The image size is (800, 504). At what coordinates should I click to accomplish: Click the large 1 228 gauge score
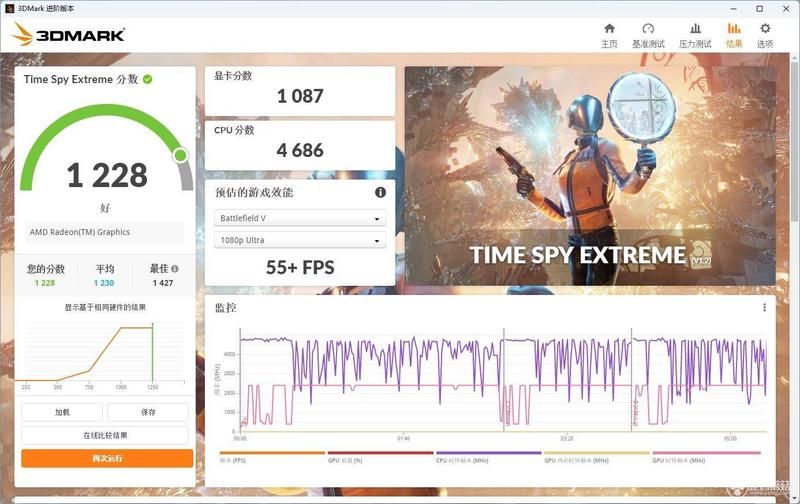coord(107,175)
